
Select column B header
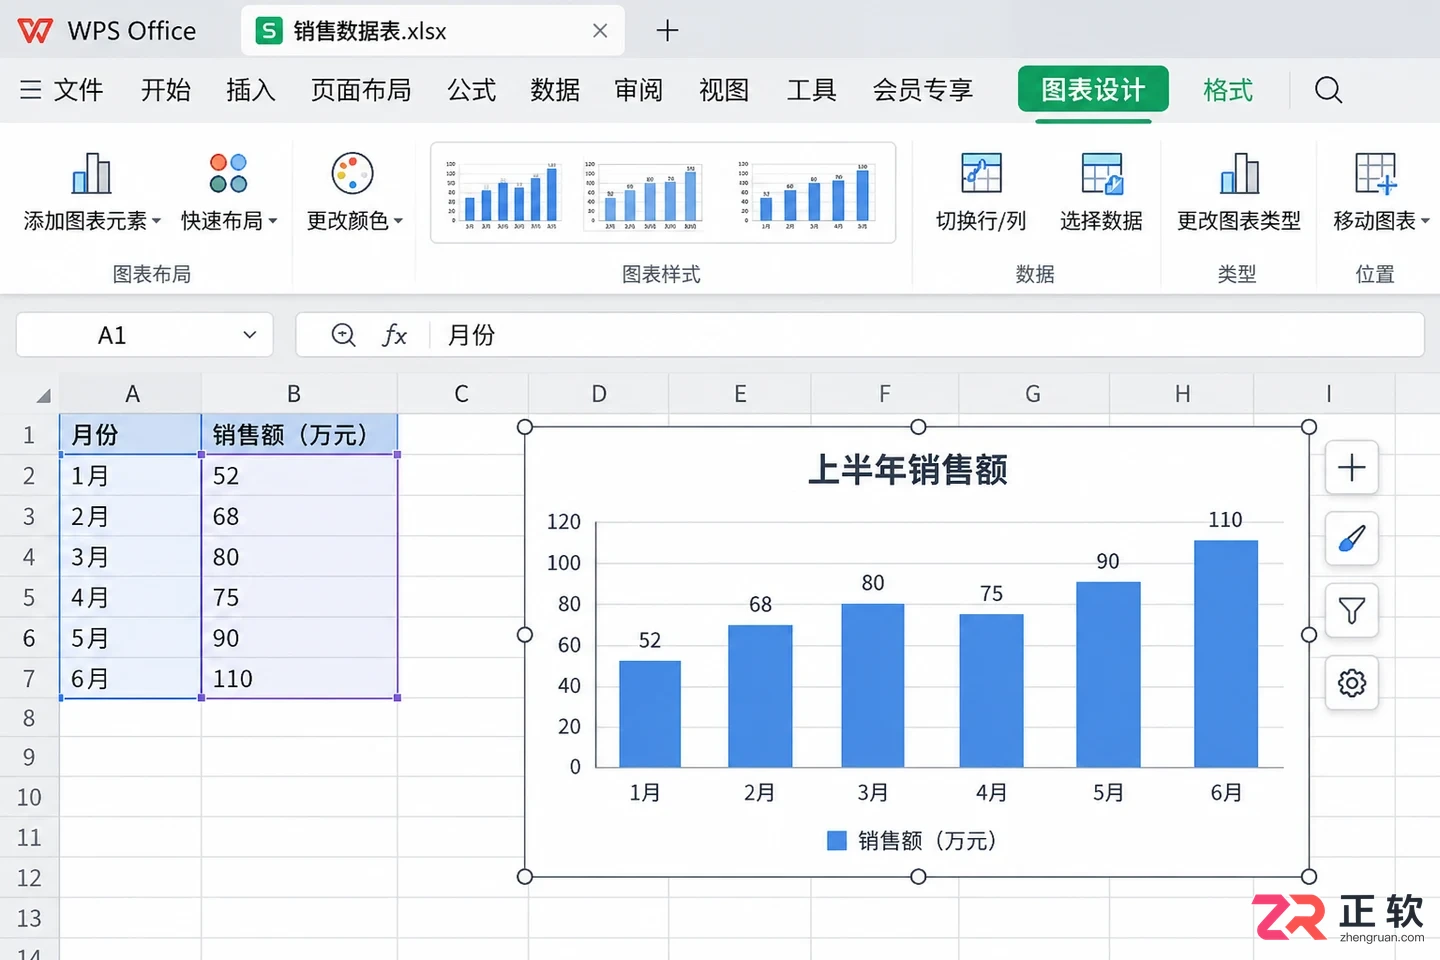coord(299,394)
